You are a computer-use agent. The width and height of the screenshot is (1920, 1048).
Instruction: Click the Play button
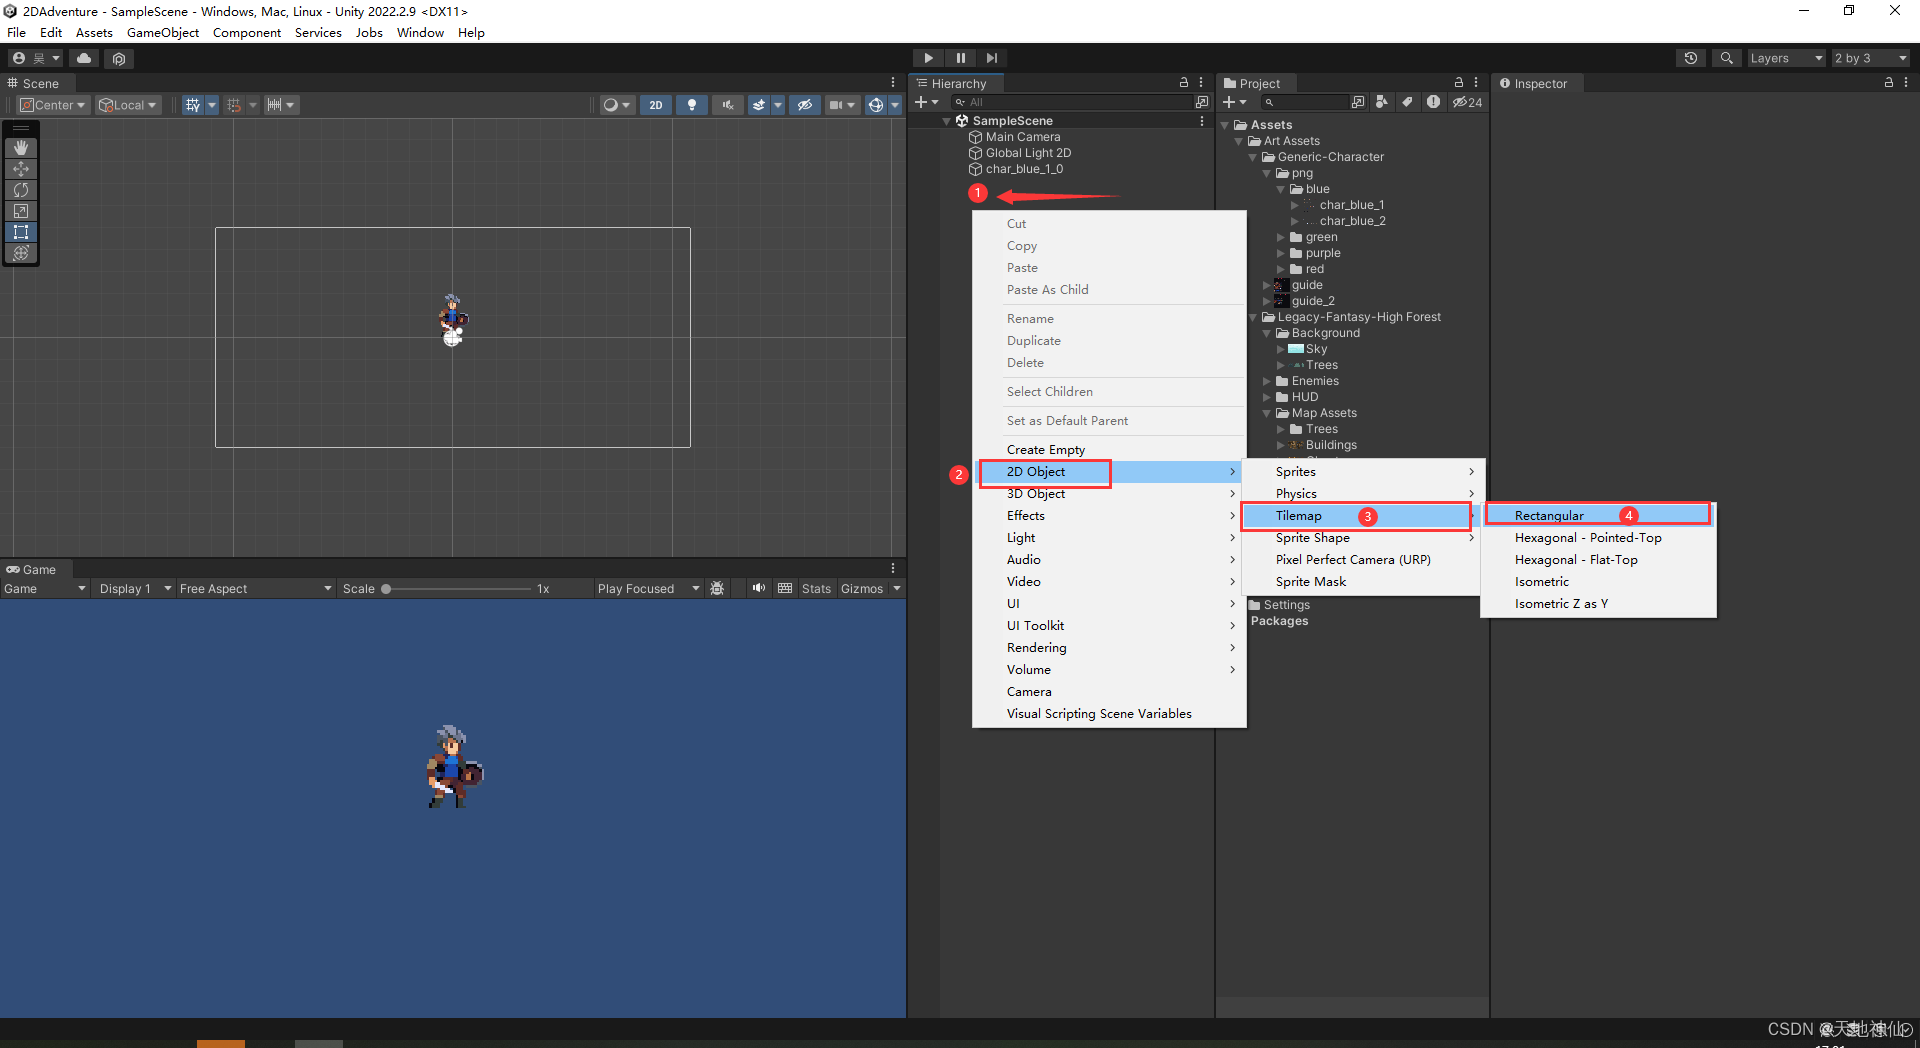tap(928, 58)
